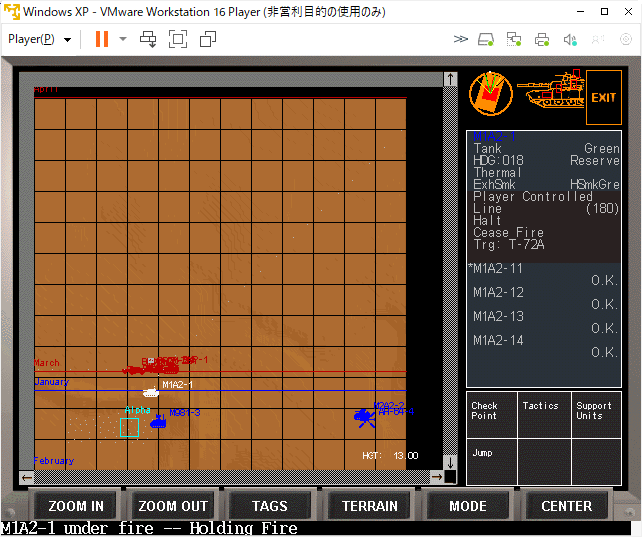
Task: Click the CENTER map button
Action: (567, 506)
